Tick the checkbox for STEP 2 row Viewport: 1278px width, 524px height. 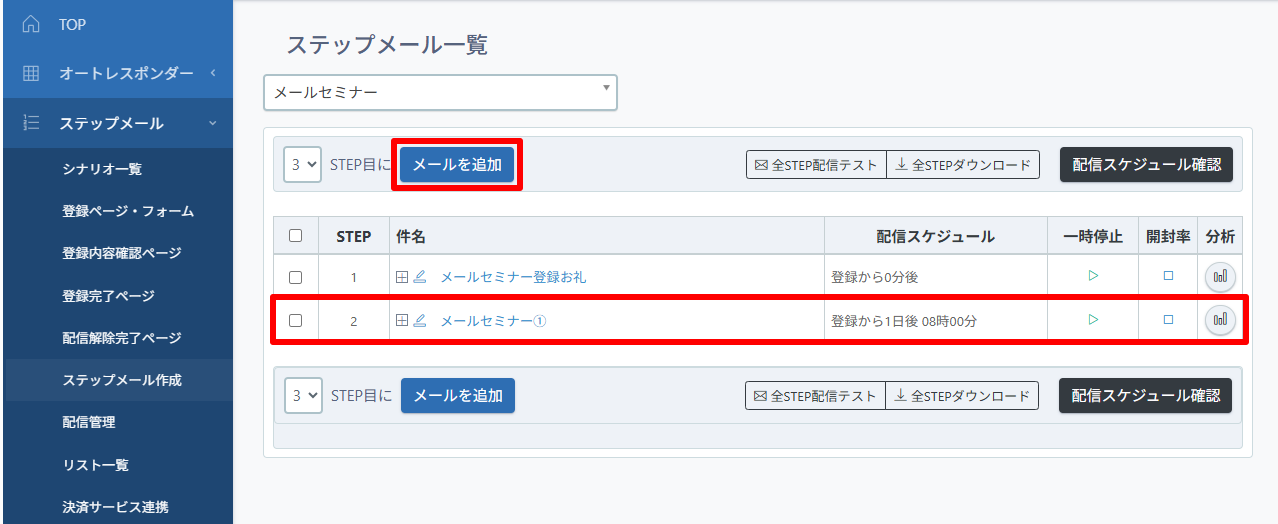point(295,320)
